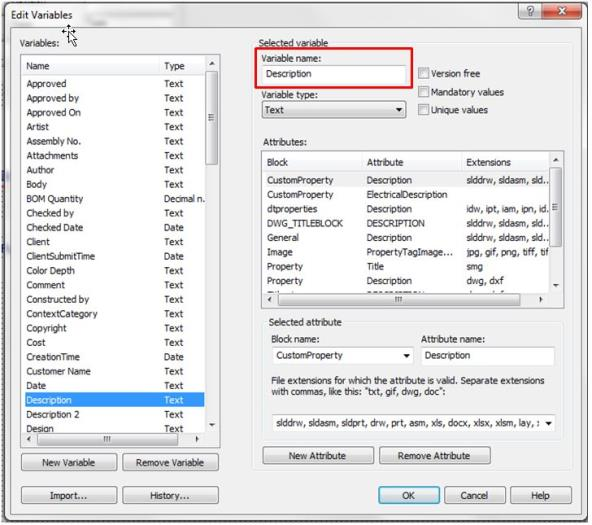
Task: Select the Description 2 variable
Action: [114, 414]
